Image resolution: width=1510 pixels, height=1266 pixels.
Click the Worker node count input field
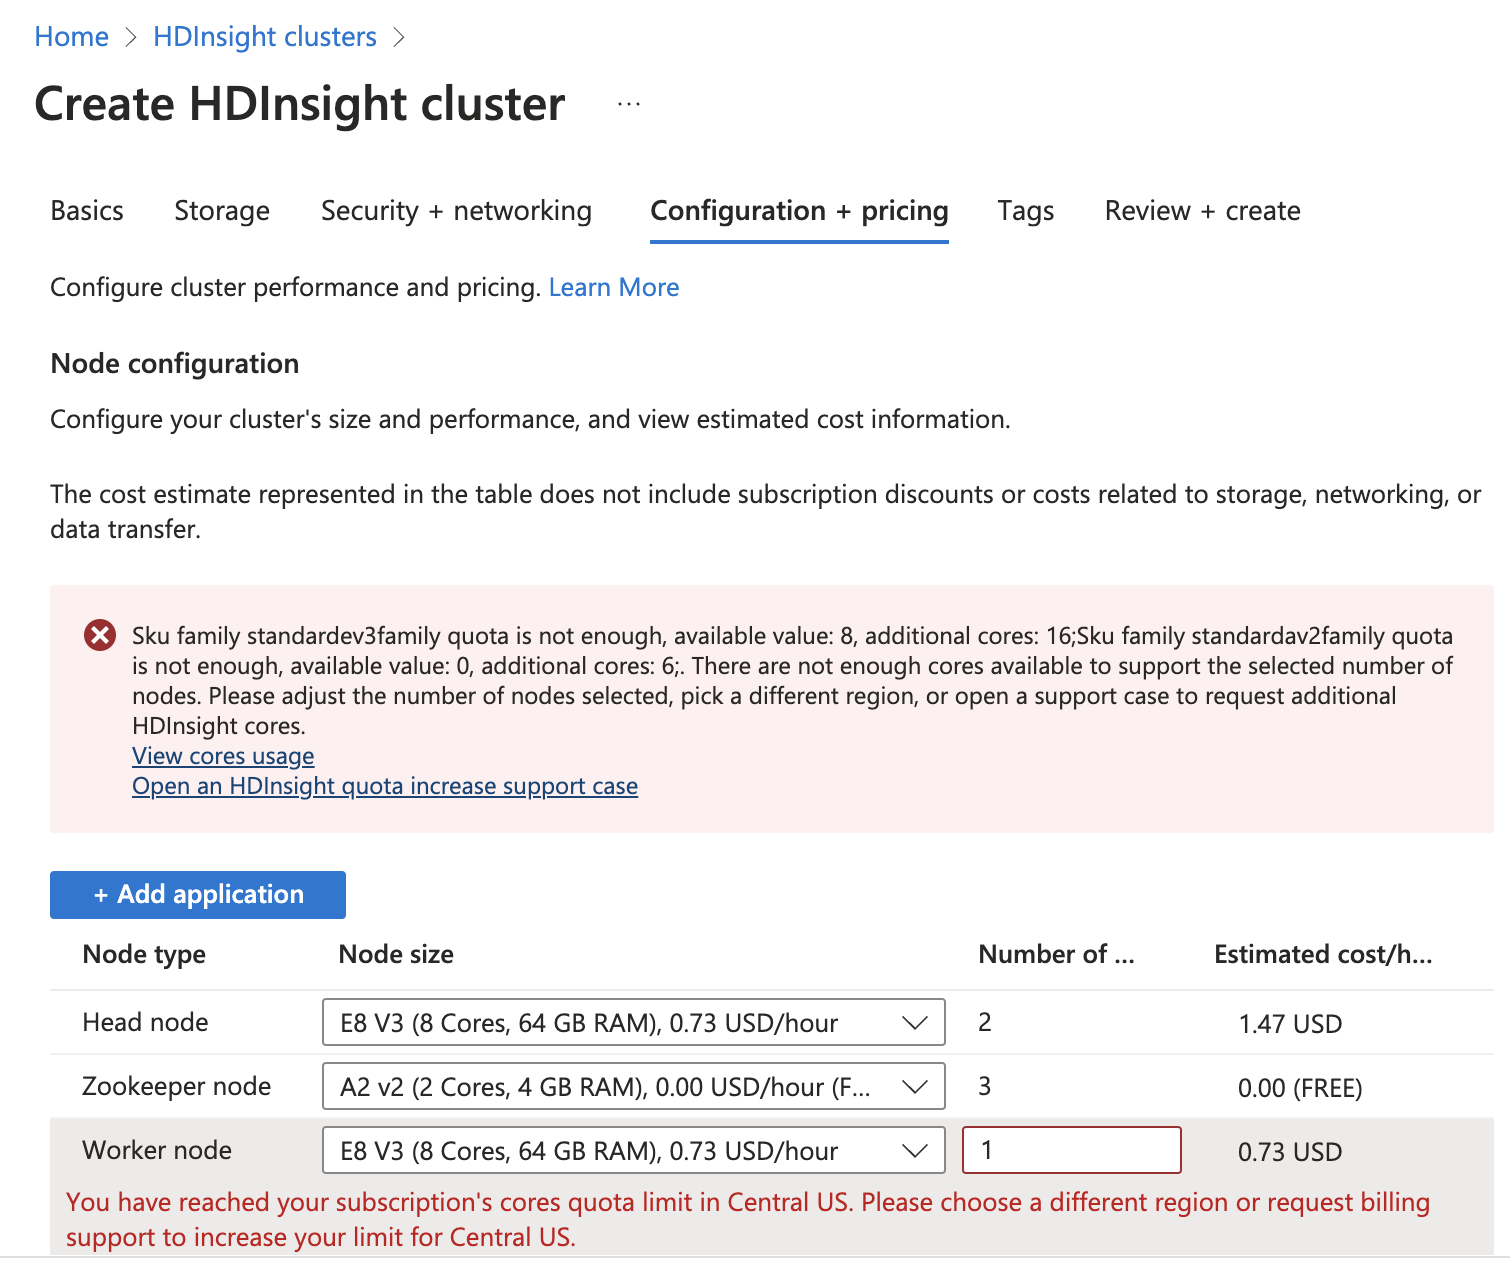point(1071,1150)
